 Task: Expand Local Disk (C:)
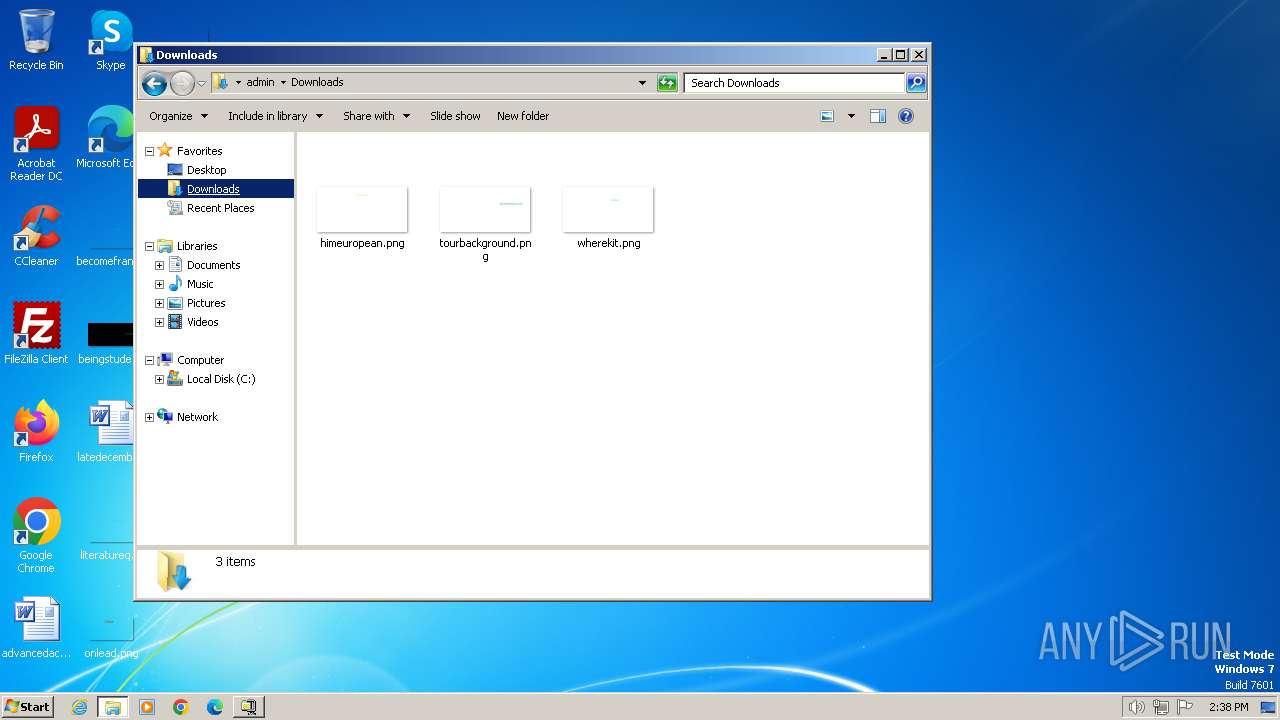[x=159, y=379]
